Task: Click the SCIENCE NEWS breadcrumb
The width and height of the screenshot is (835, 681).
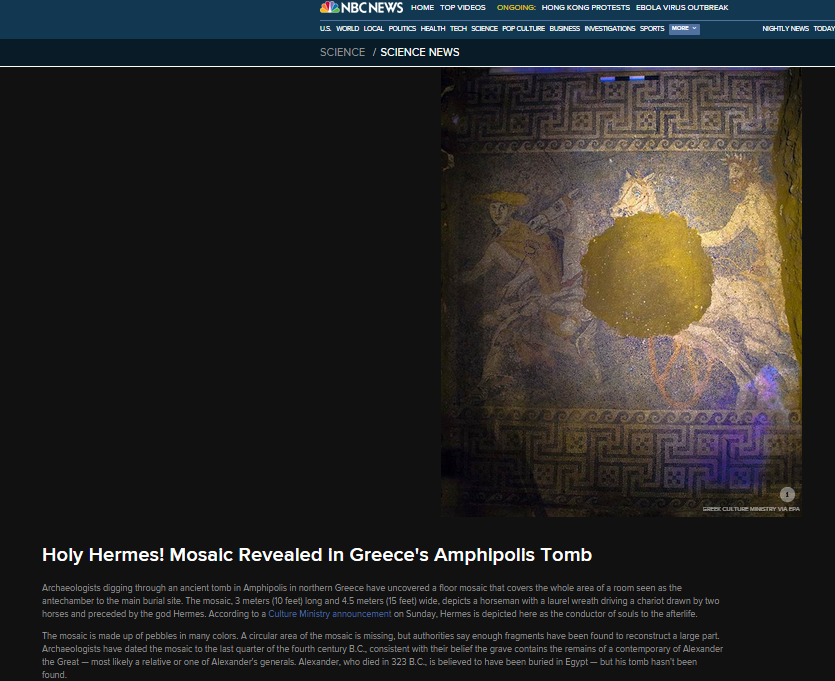Action: [x=420, y=52]
